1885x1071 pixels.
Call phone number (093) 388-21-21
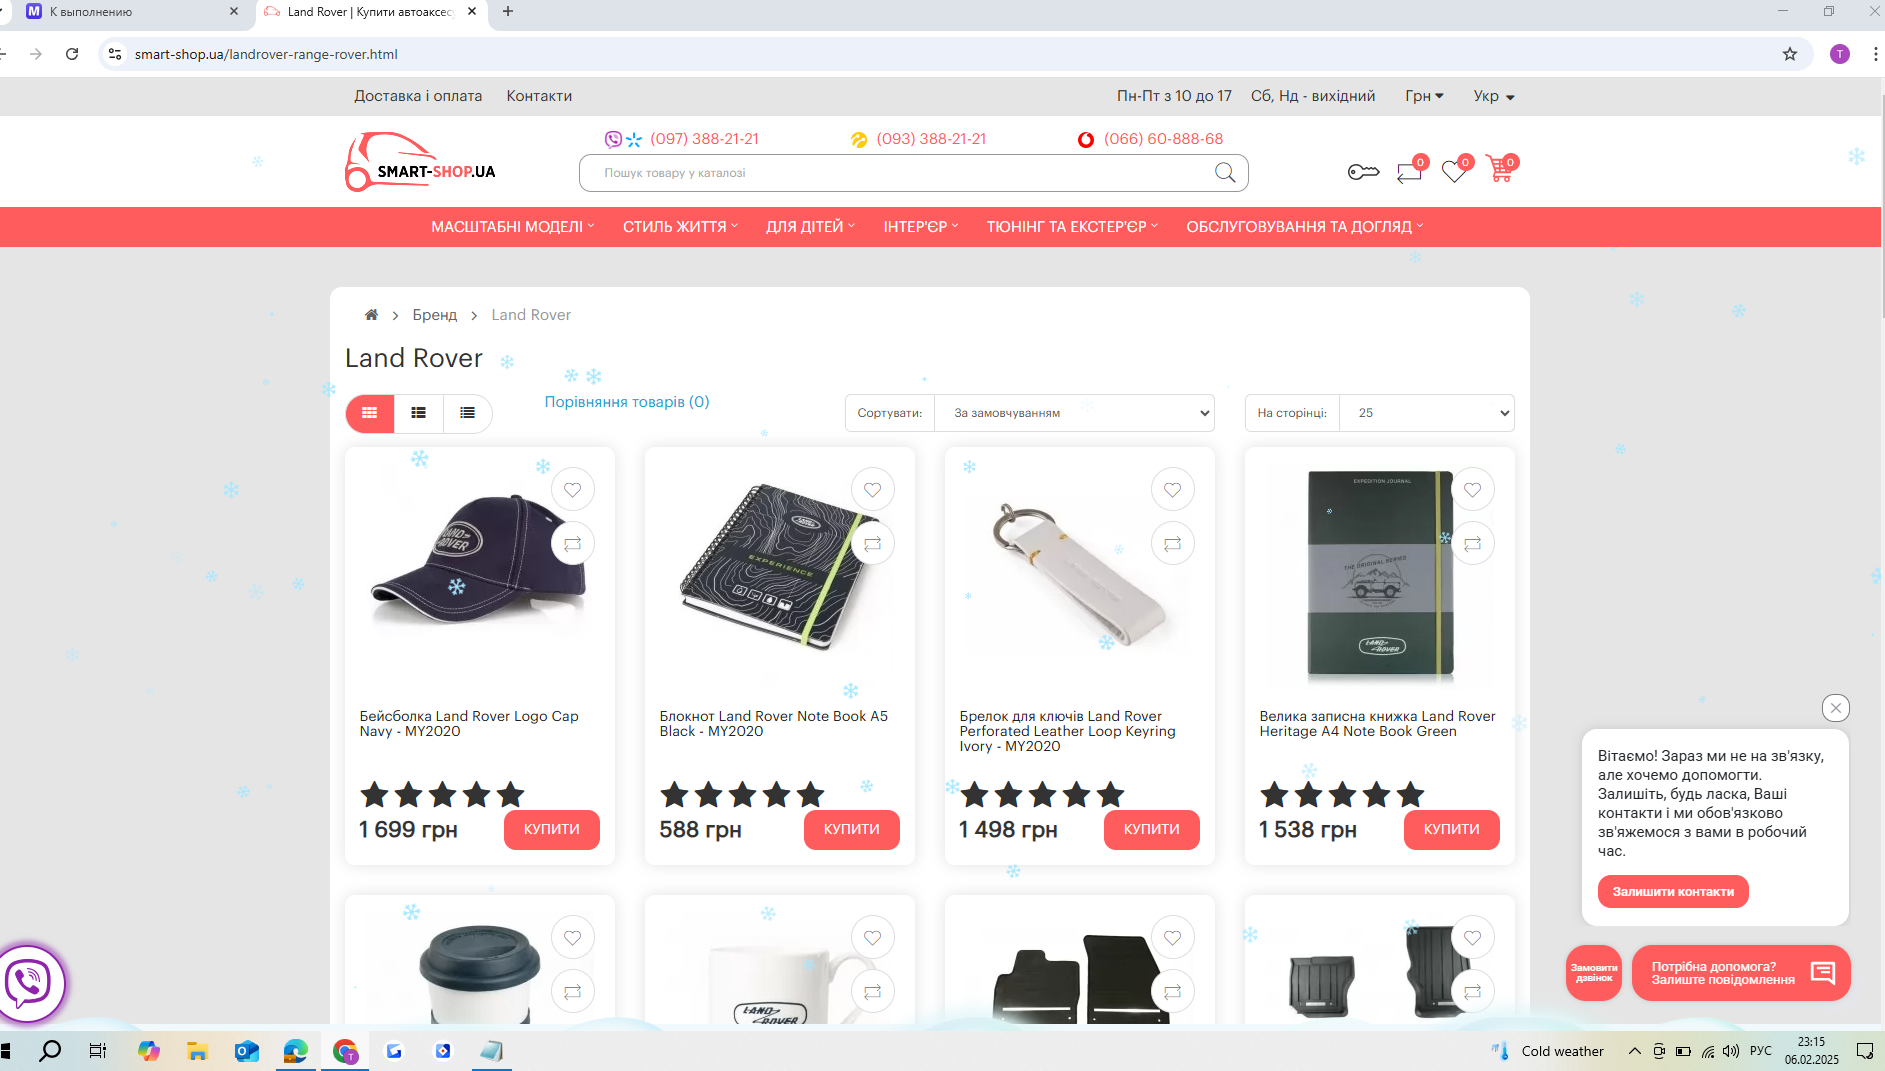(931, 139)
